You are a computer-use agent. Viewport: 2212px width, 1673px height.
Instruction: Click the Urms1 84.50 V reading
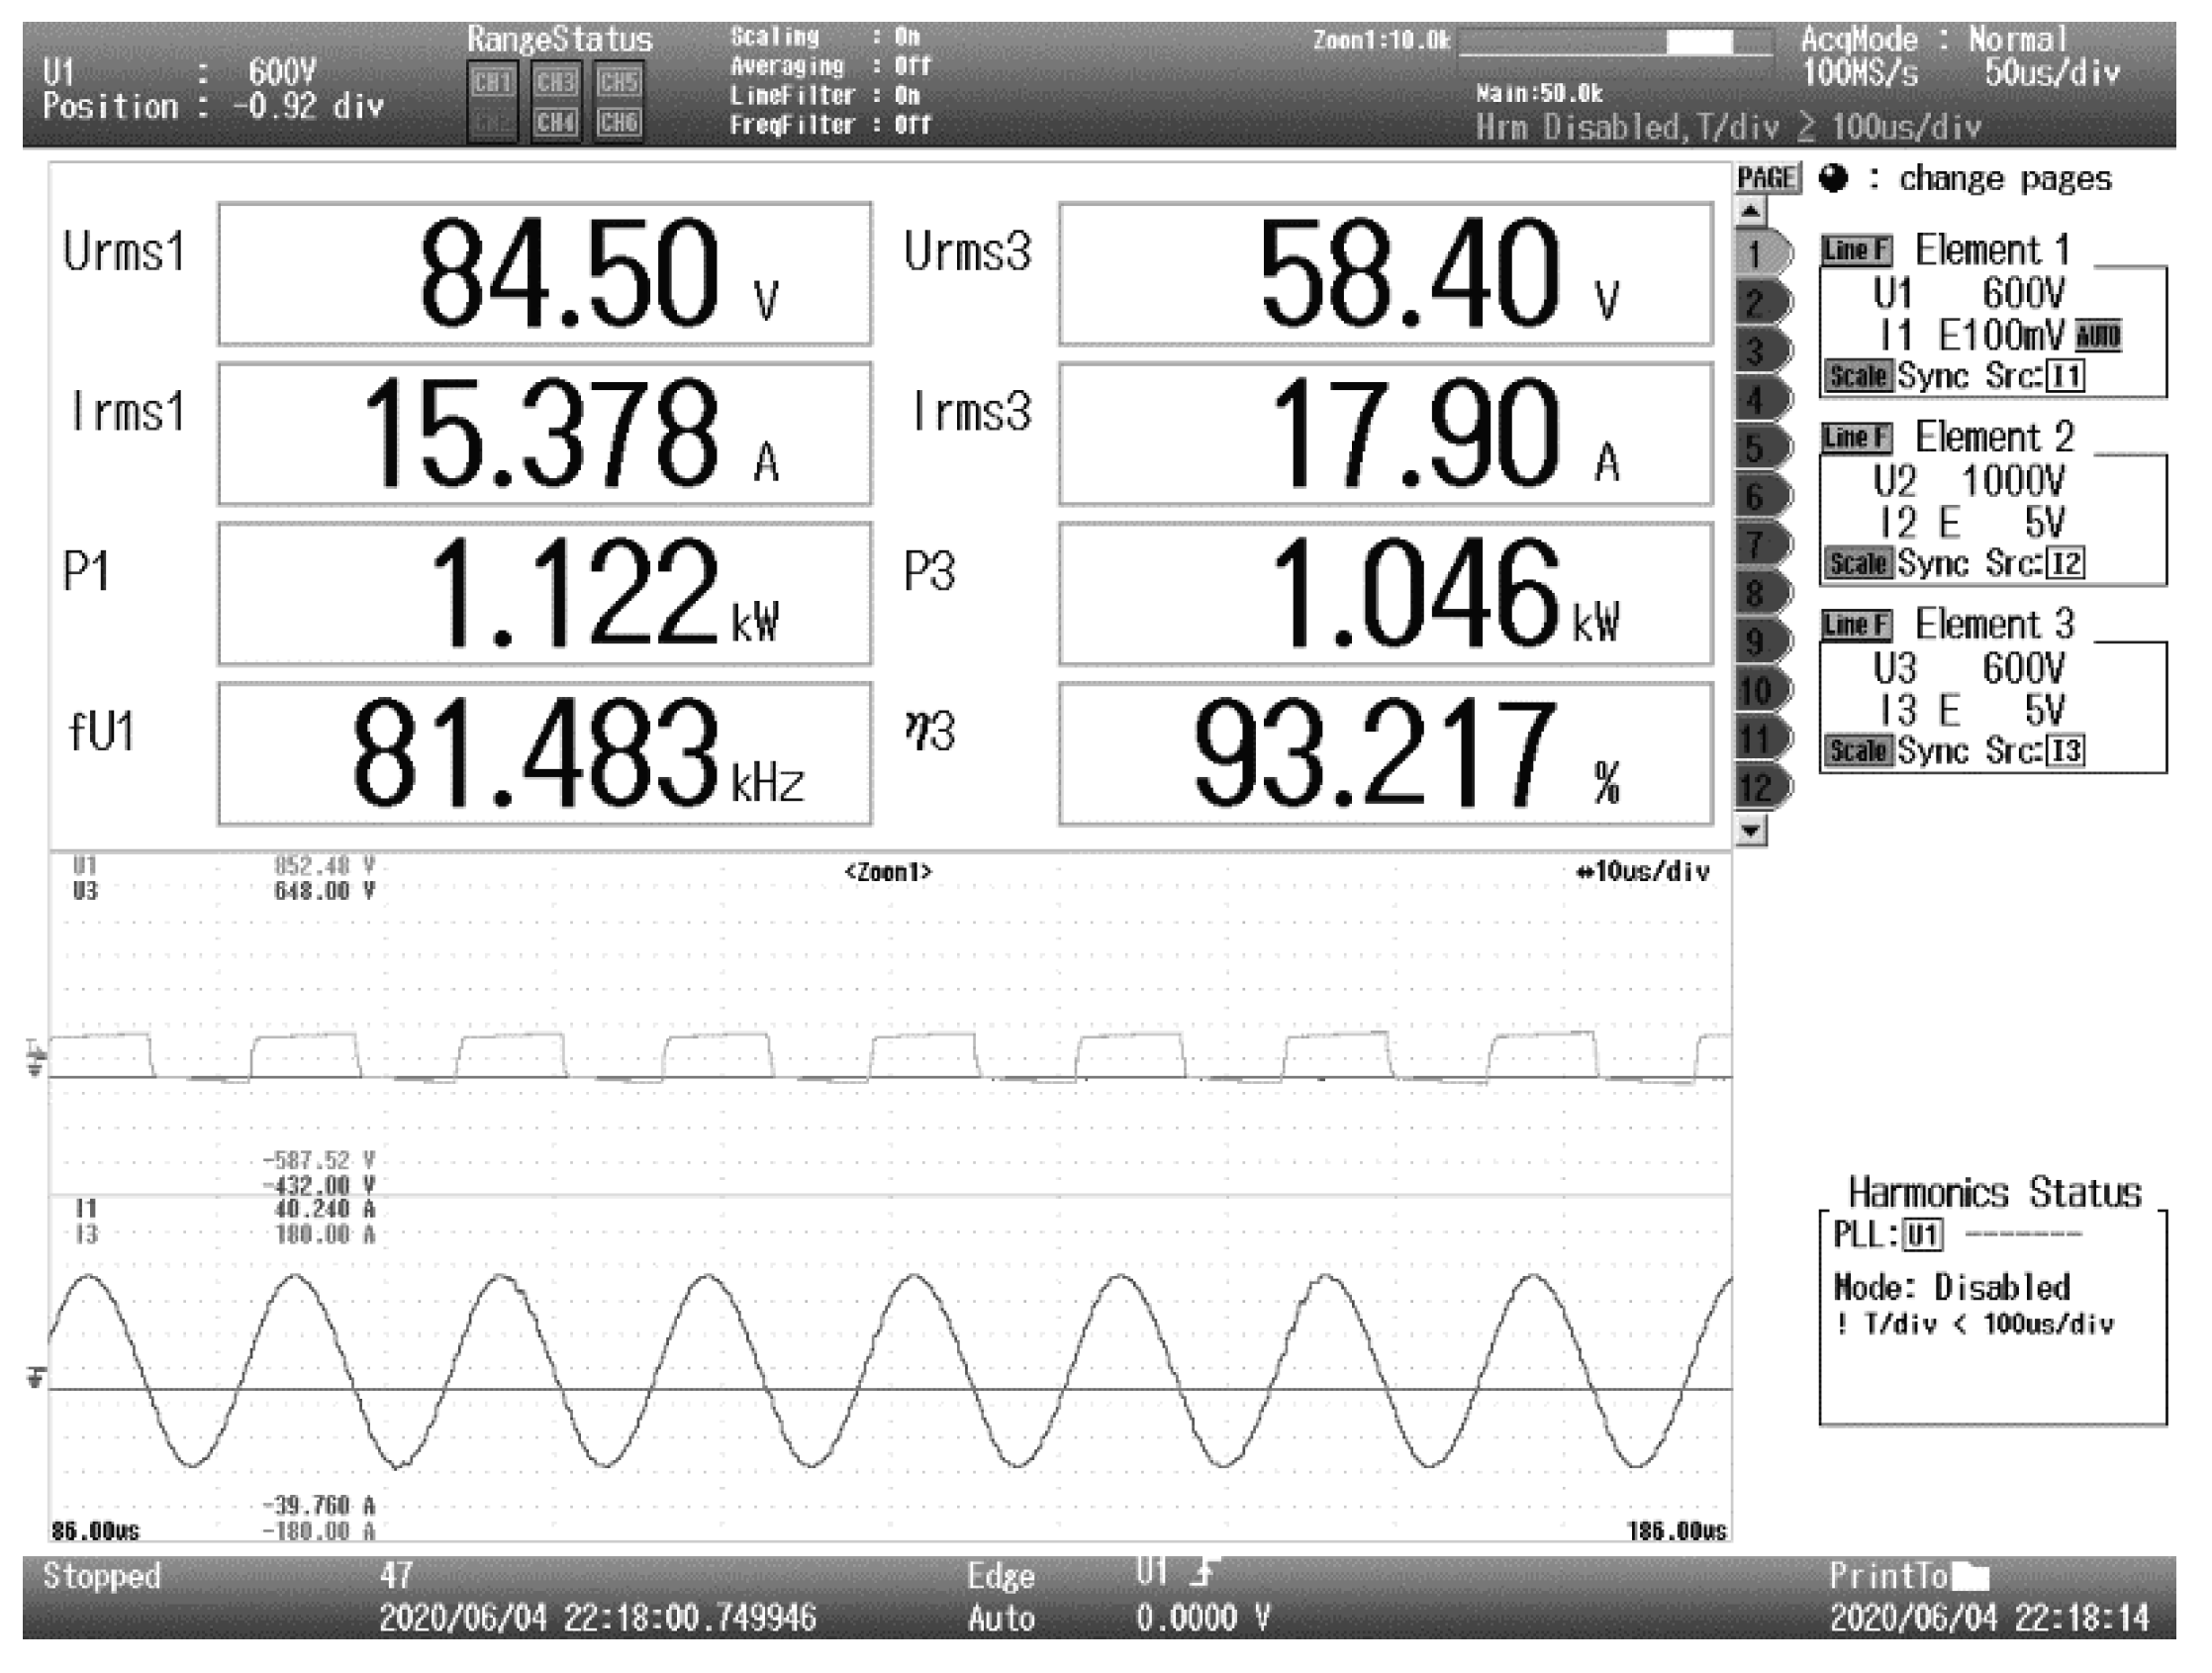(x=545, y=274)
